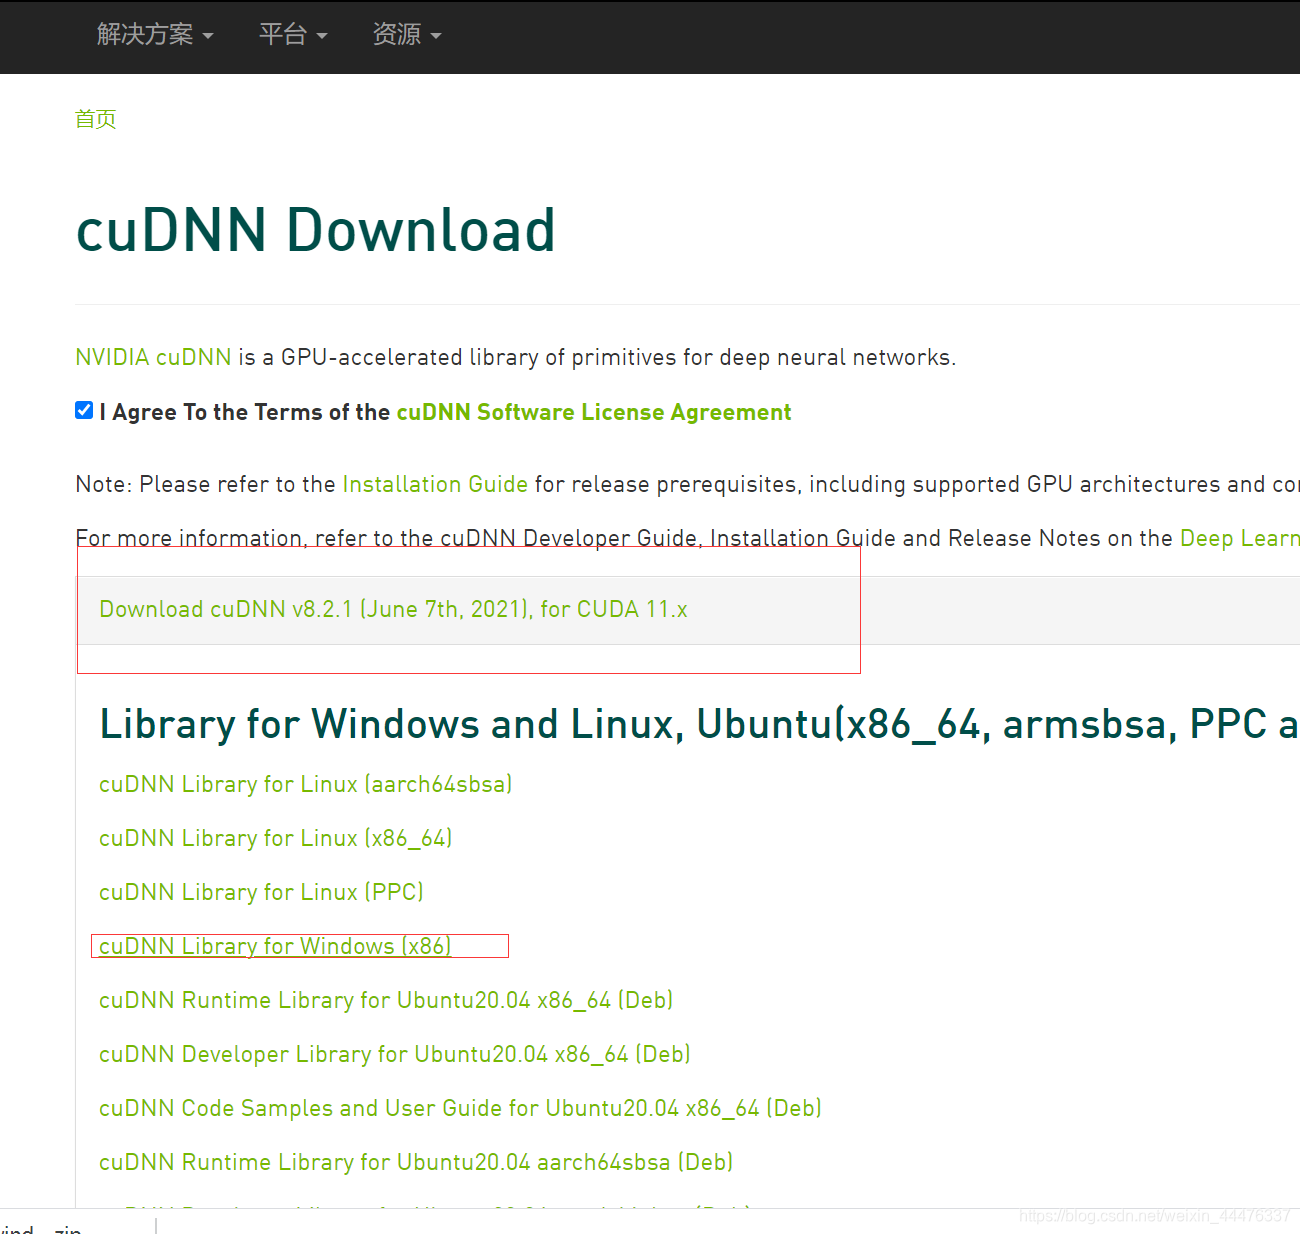
Task: Follow the Deep Learning link at line end
Action: [x=1240, y=538]
